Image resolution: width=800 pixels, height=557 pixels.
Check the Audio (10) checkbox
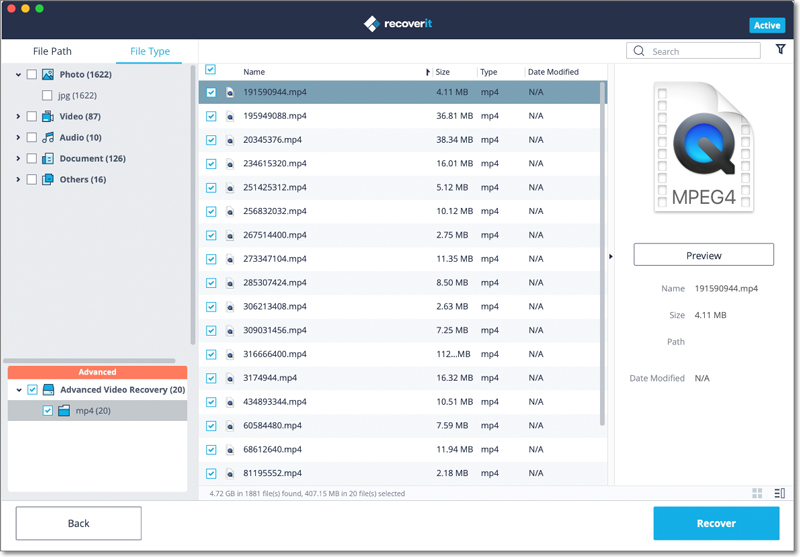(x=32, y=137)
